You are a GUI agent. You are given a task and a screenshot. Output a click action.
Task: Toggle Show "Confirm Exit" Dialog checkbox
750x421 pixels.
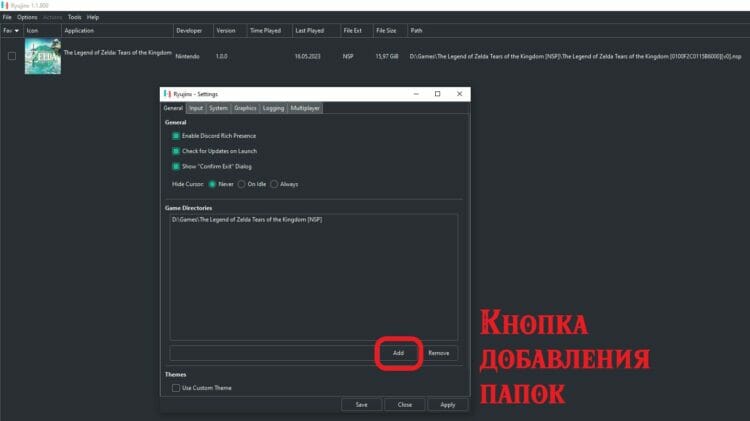pos(176,166)
